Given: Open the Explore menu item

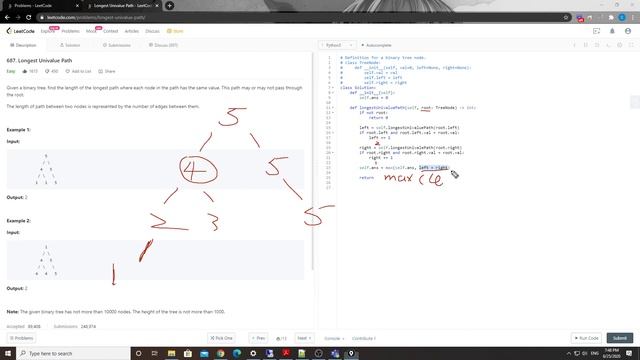Looking at the screenshot, I should click(47, 31).
